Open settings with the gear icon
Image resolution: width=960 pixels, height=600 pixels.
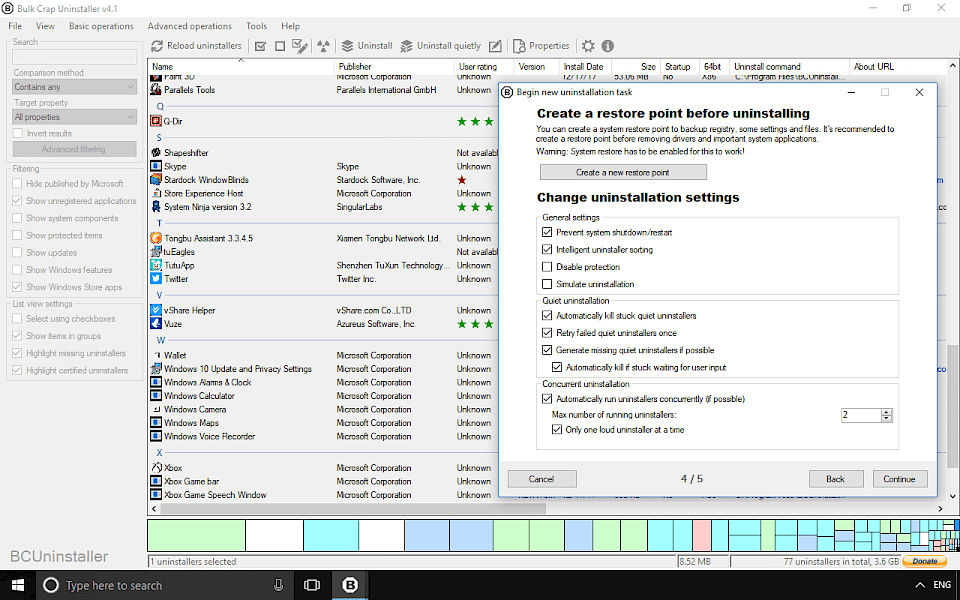(x=588, y=46)
